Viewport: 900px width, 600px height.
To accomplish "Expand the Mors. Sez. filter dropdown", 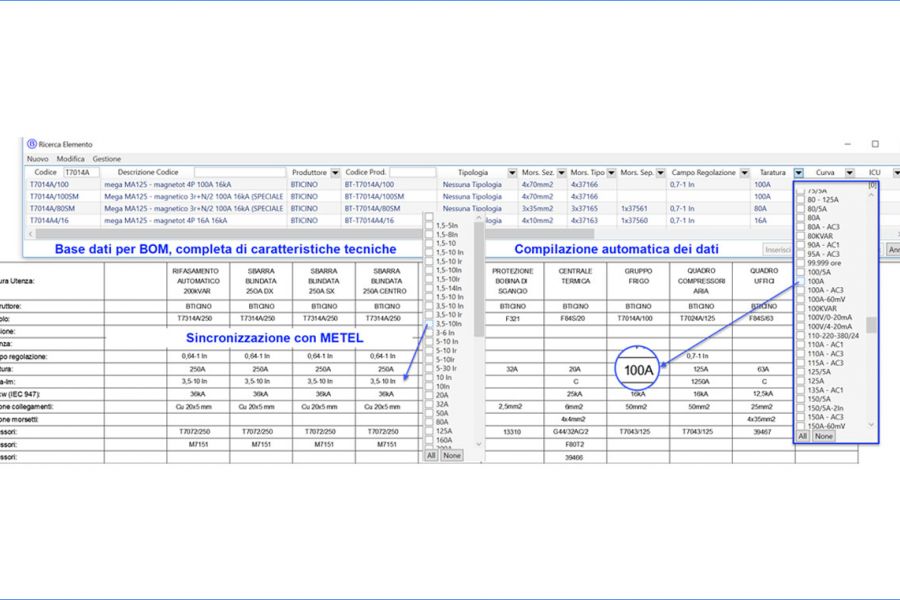I will pyautogui.click(x=562, y=173).
